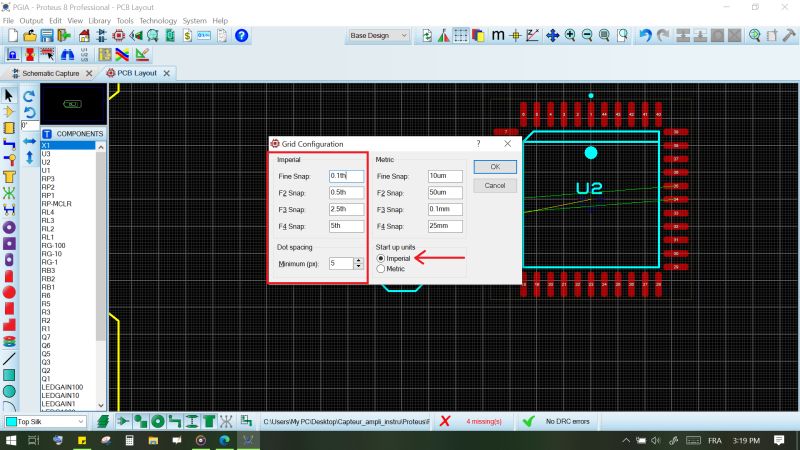The image size is (800, 450).
Task: Open the blue Help question mark icon
Action: (x=241, y=36)
